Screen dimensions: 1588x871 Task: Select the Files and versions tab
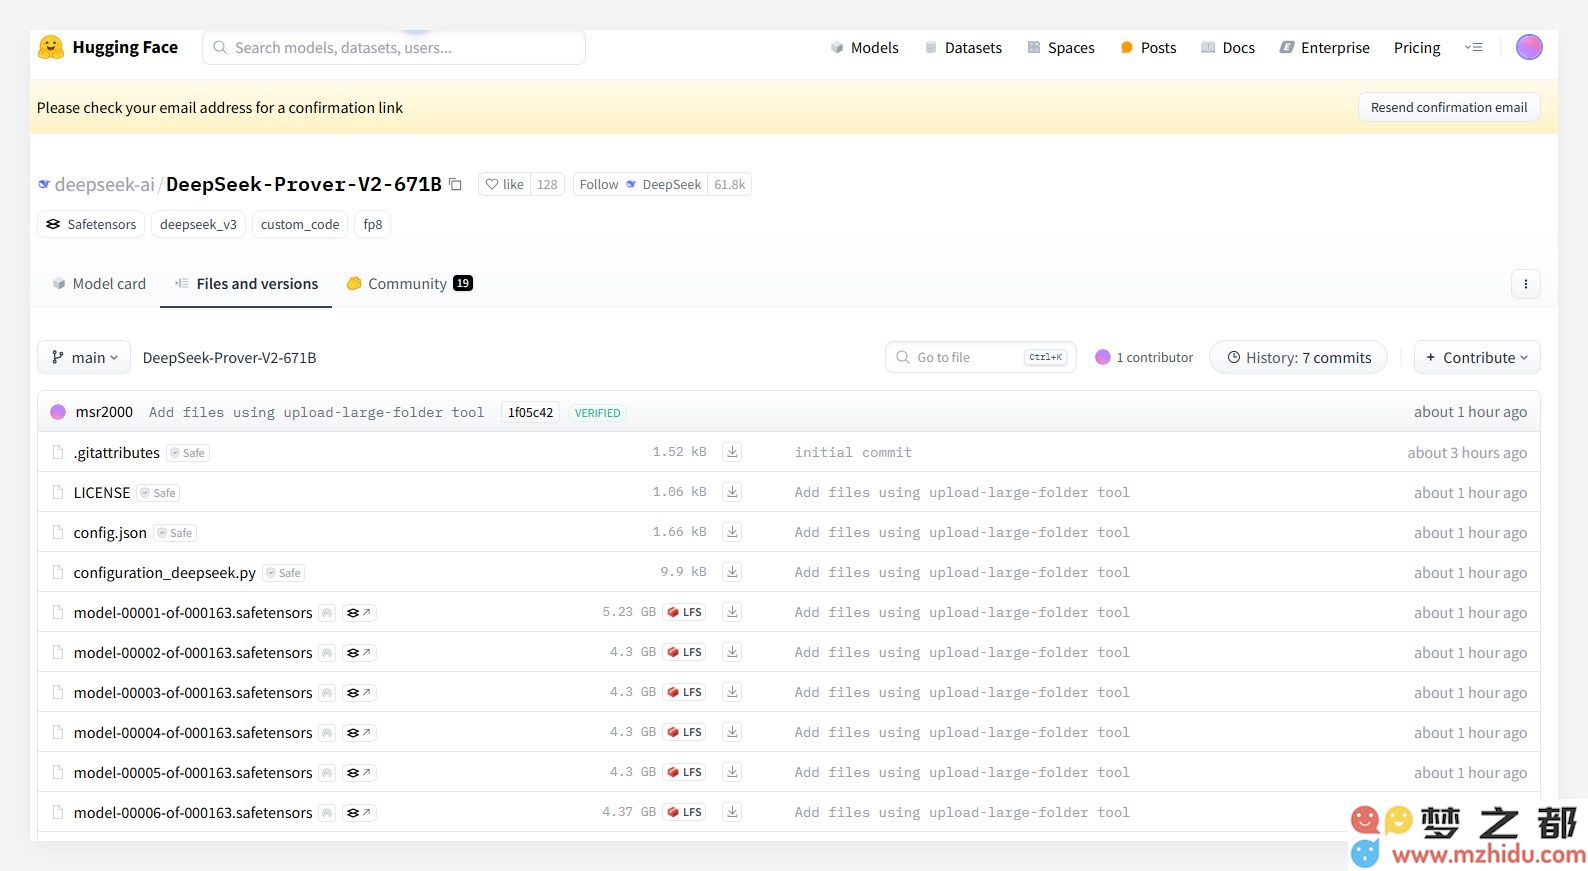(x=246, y=284)
